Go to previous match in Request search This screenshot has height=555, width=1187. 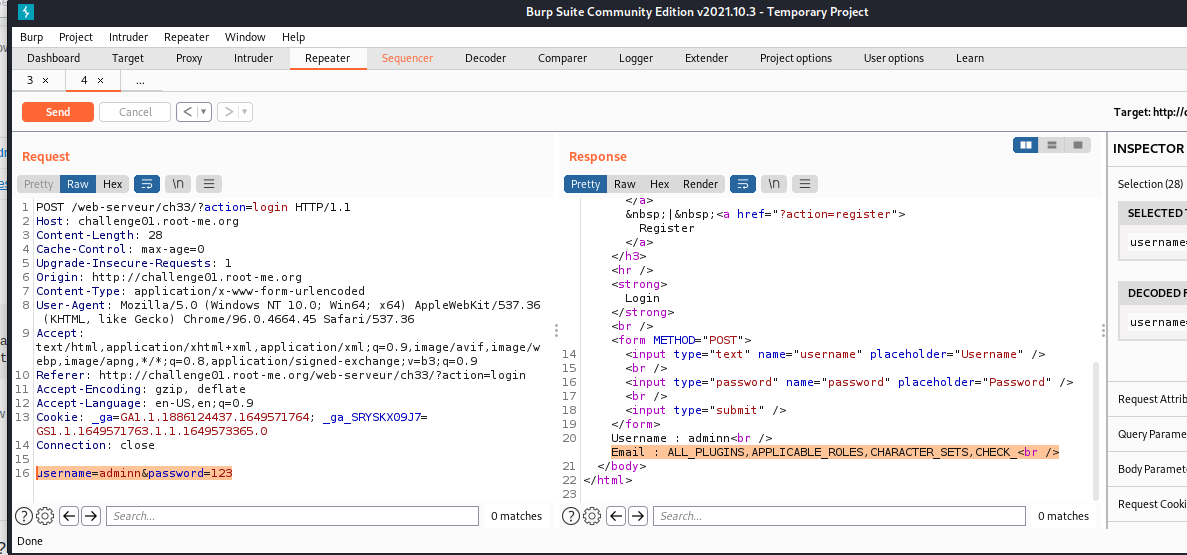69,516
